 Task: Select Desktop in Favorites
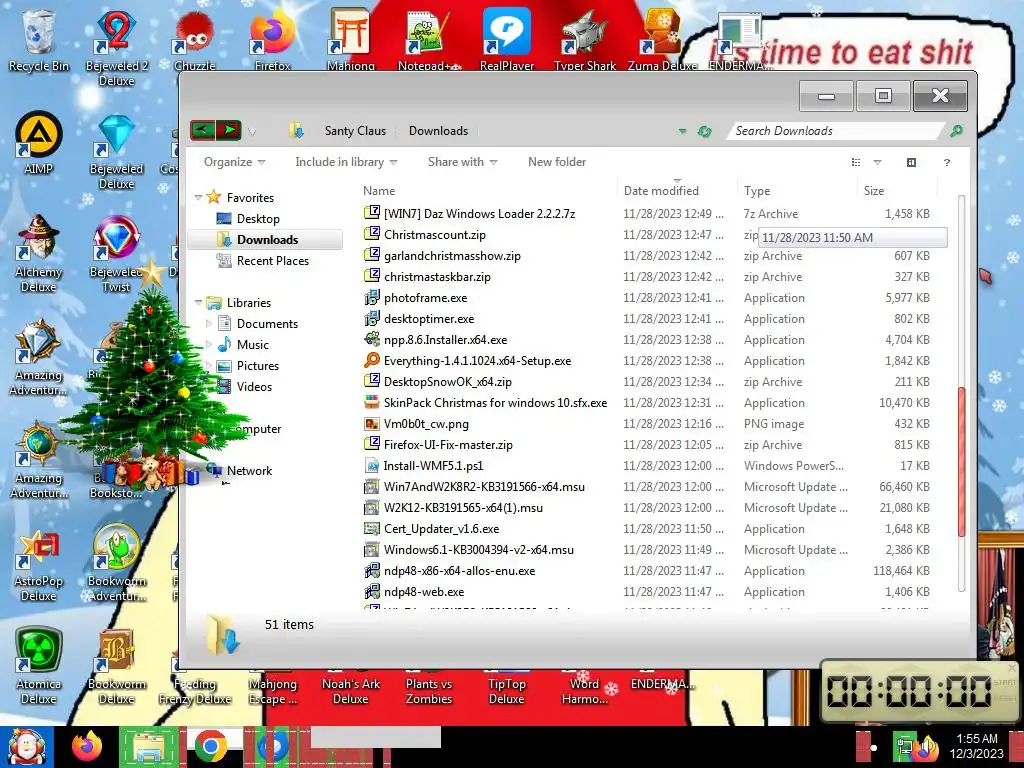[258, 219]
